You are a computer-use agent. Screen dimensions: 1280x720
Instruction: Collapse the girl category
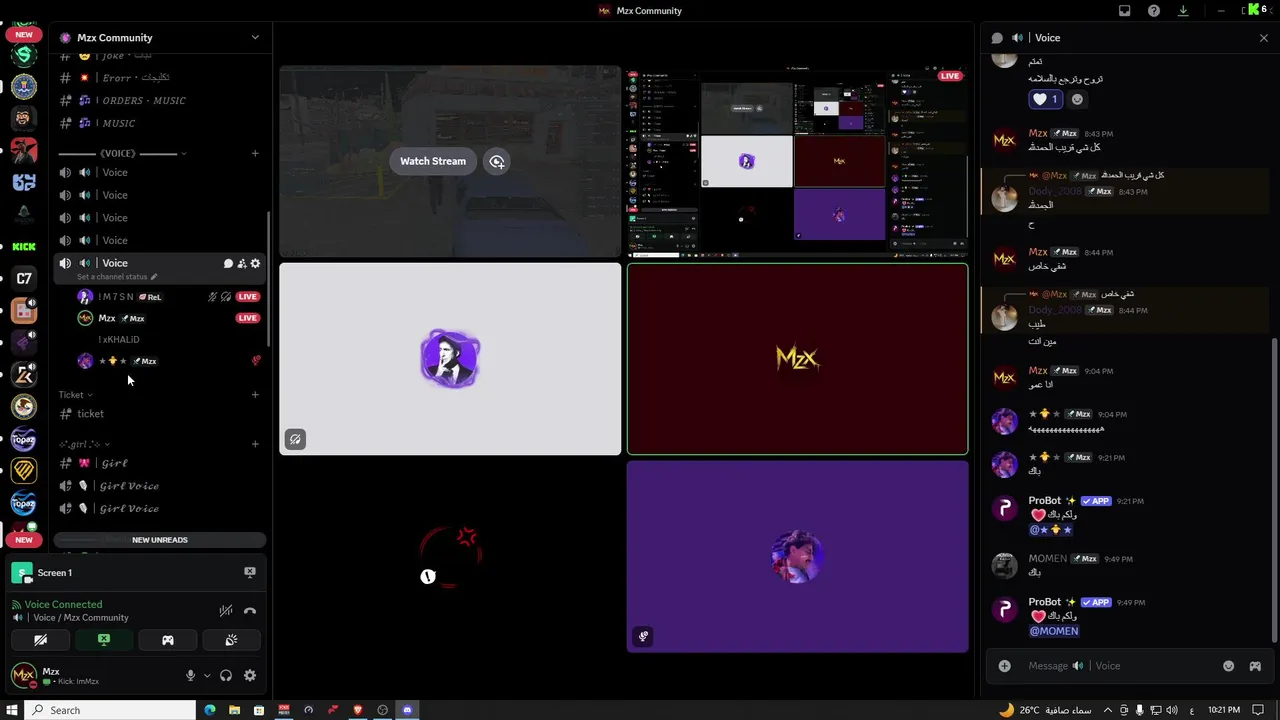tap(84, 444)
